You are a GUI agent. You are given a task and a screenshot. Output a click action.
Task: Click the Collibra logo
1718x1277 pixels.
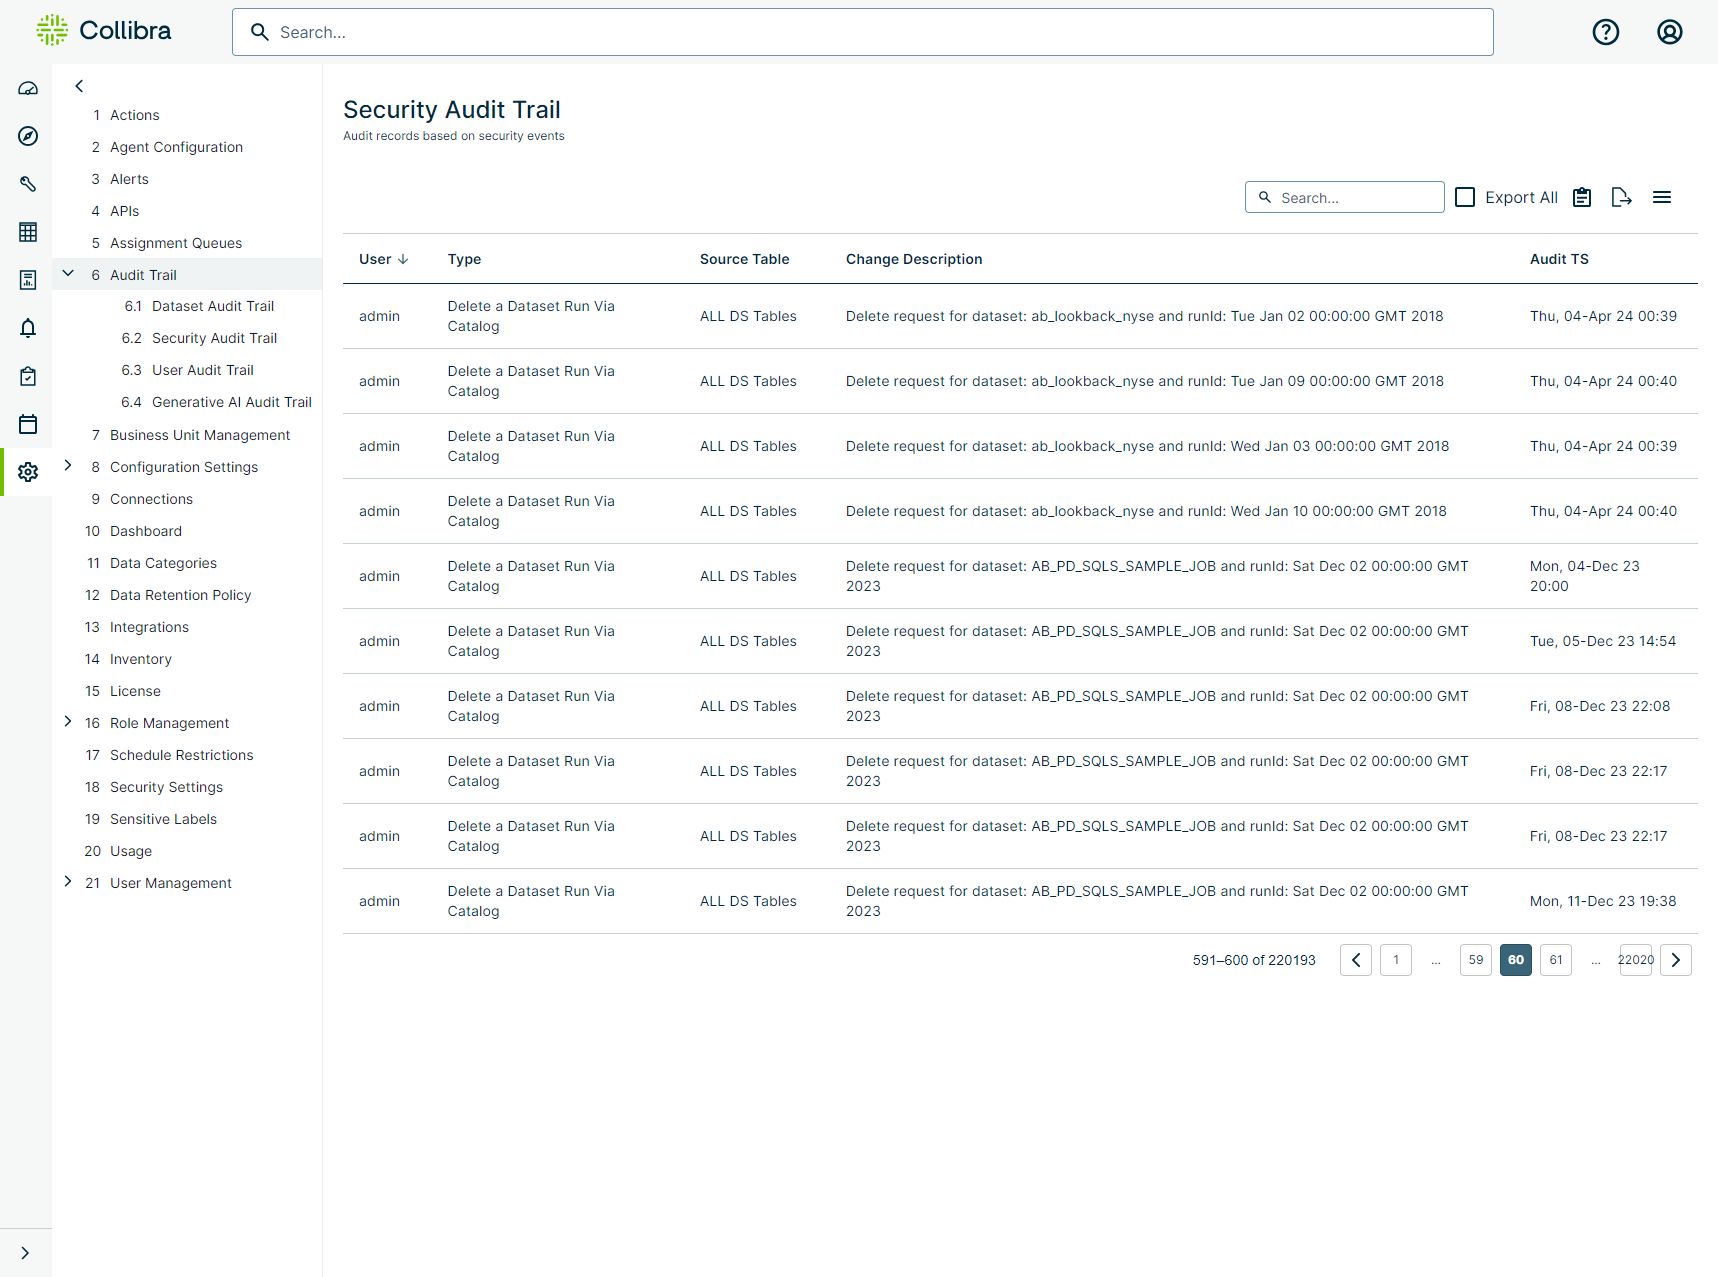[x=104, y=31]
